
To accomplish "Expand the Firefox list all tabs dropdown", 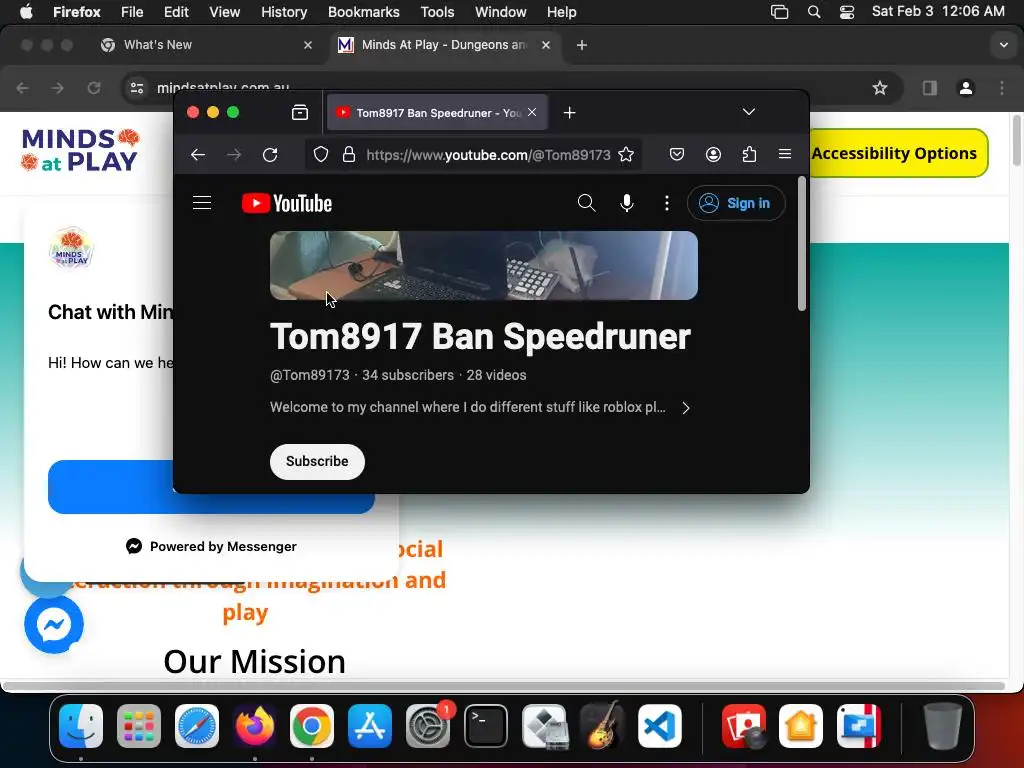I will [x=749, y=112].
